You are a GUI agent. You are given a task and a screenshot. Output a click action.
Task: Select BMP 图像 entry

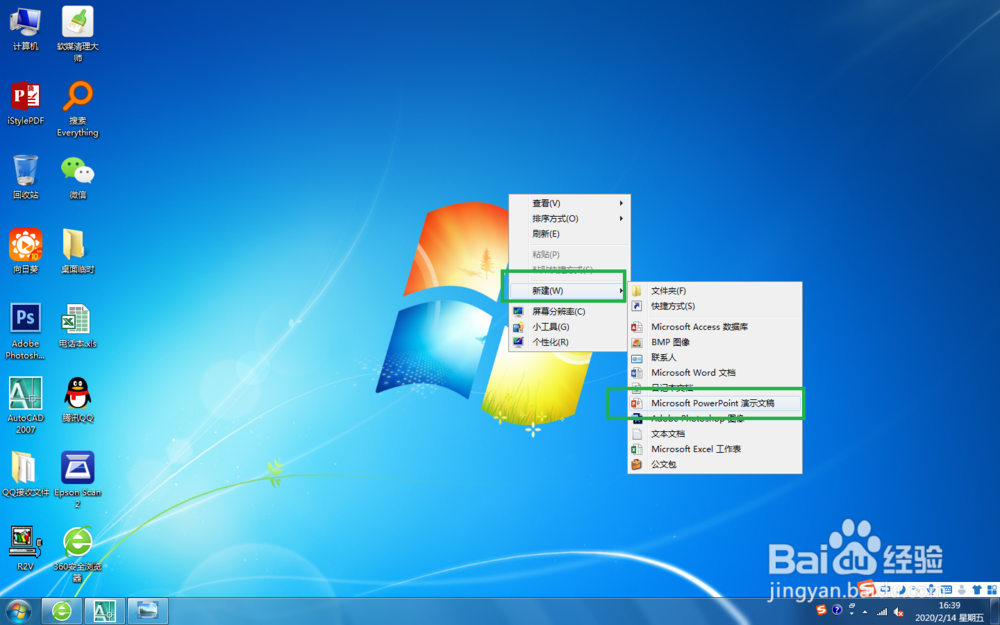pos(715,342)
